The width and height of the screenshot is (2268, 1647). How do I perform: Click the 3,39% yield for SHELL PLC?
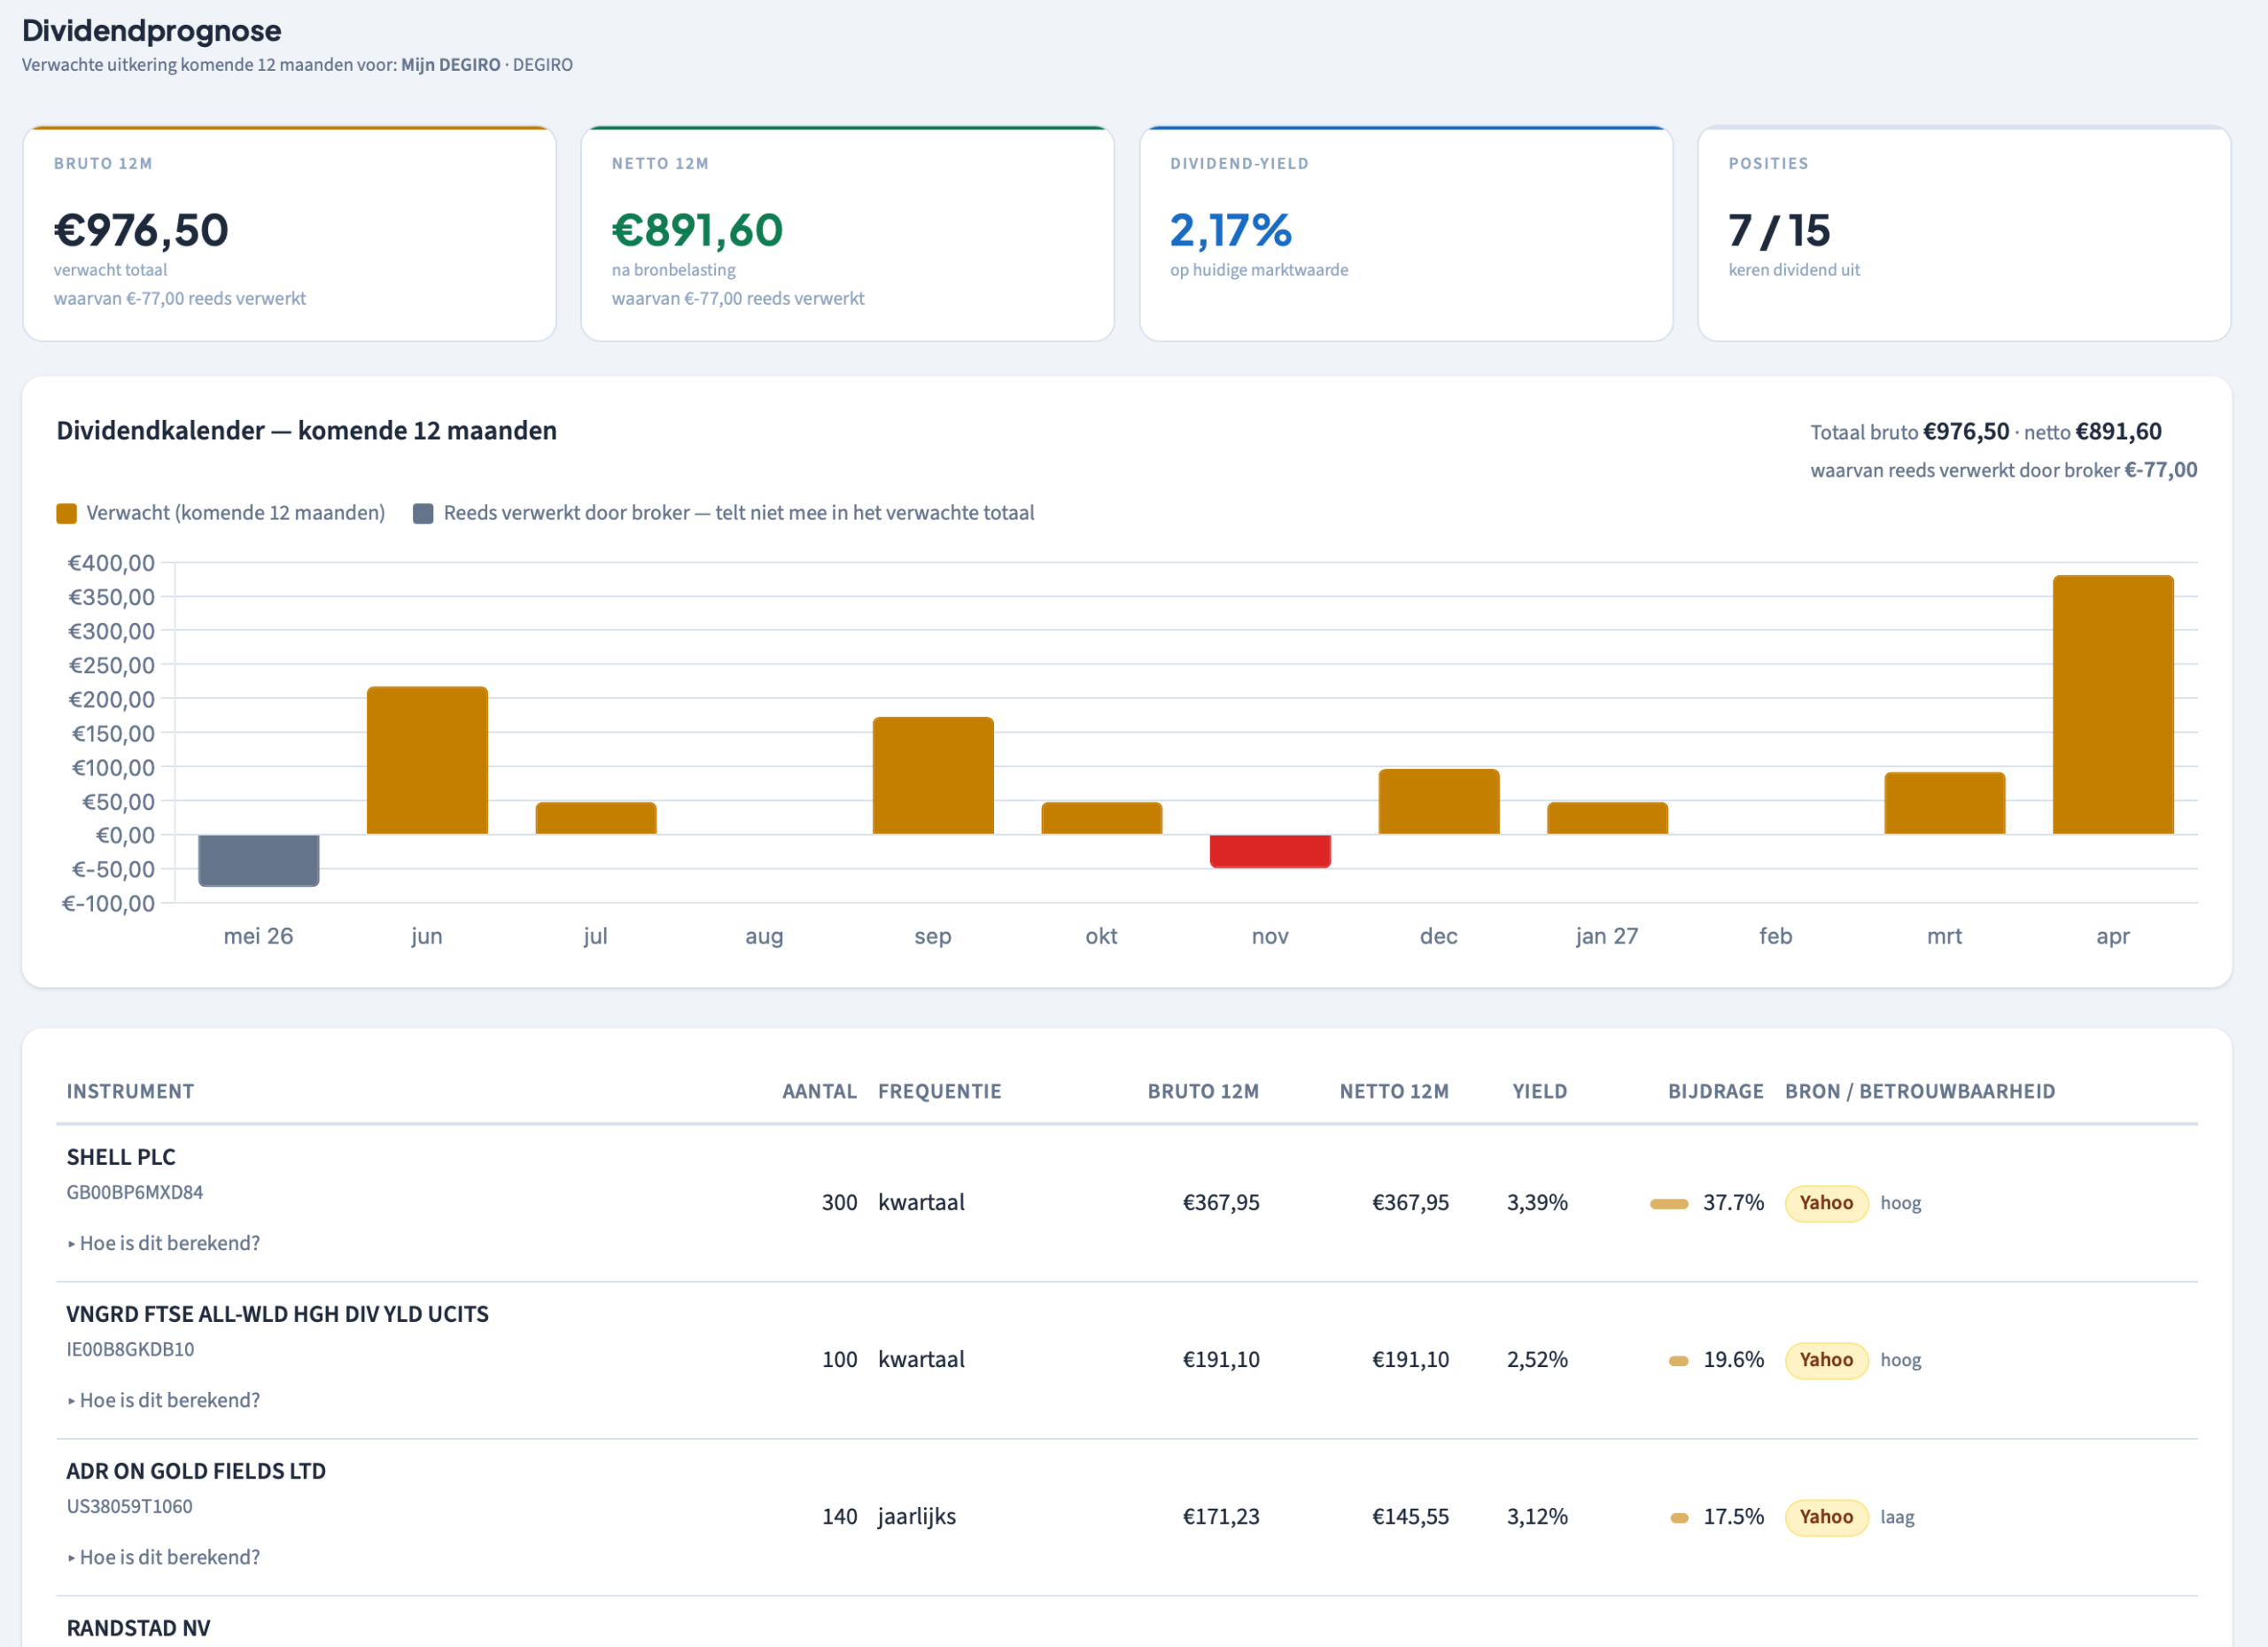click(1537, 1203)
